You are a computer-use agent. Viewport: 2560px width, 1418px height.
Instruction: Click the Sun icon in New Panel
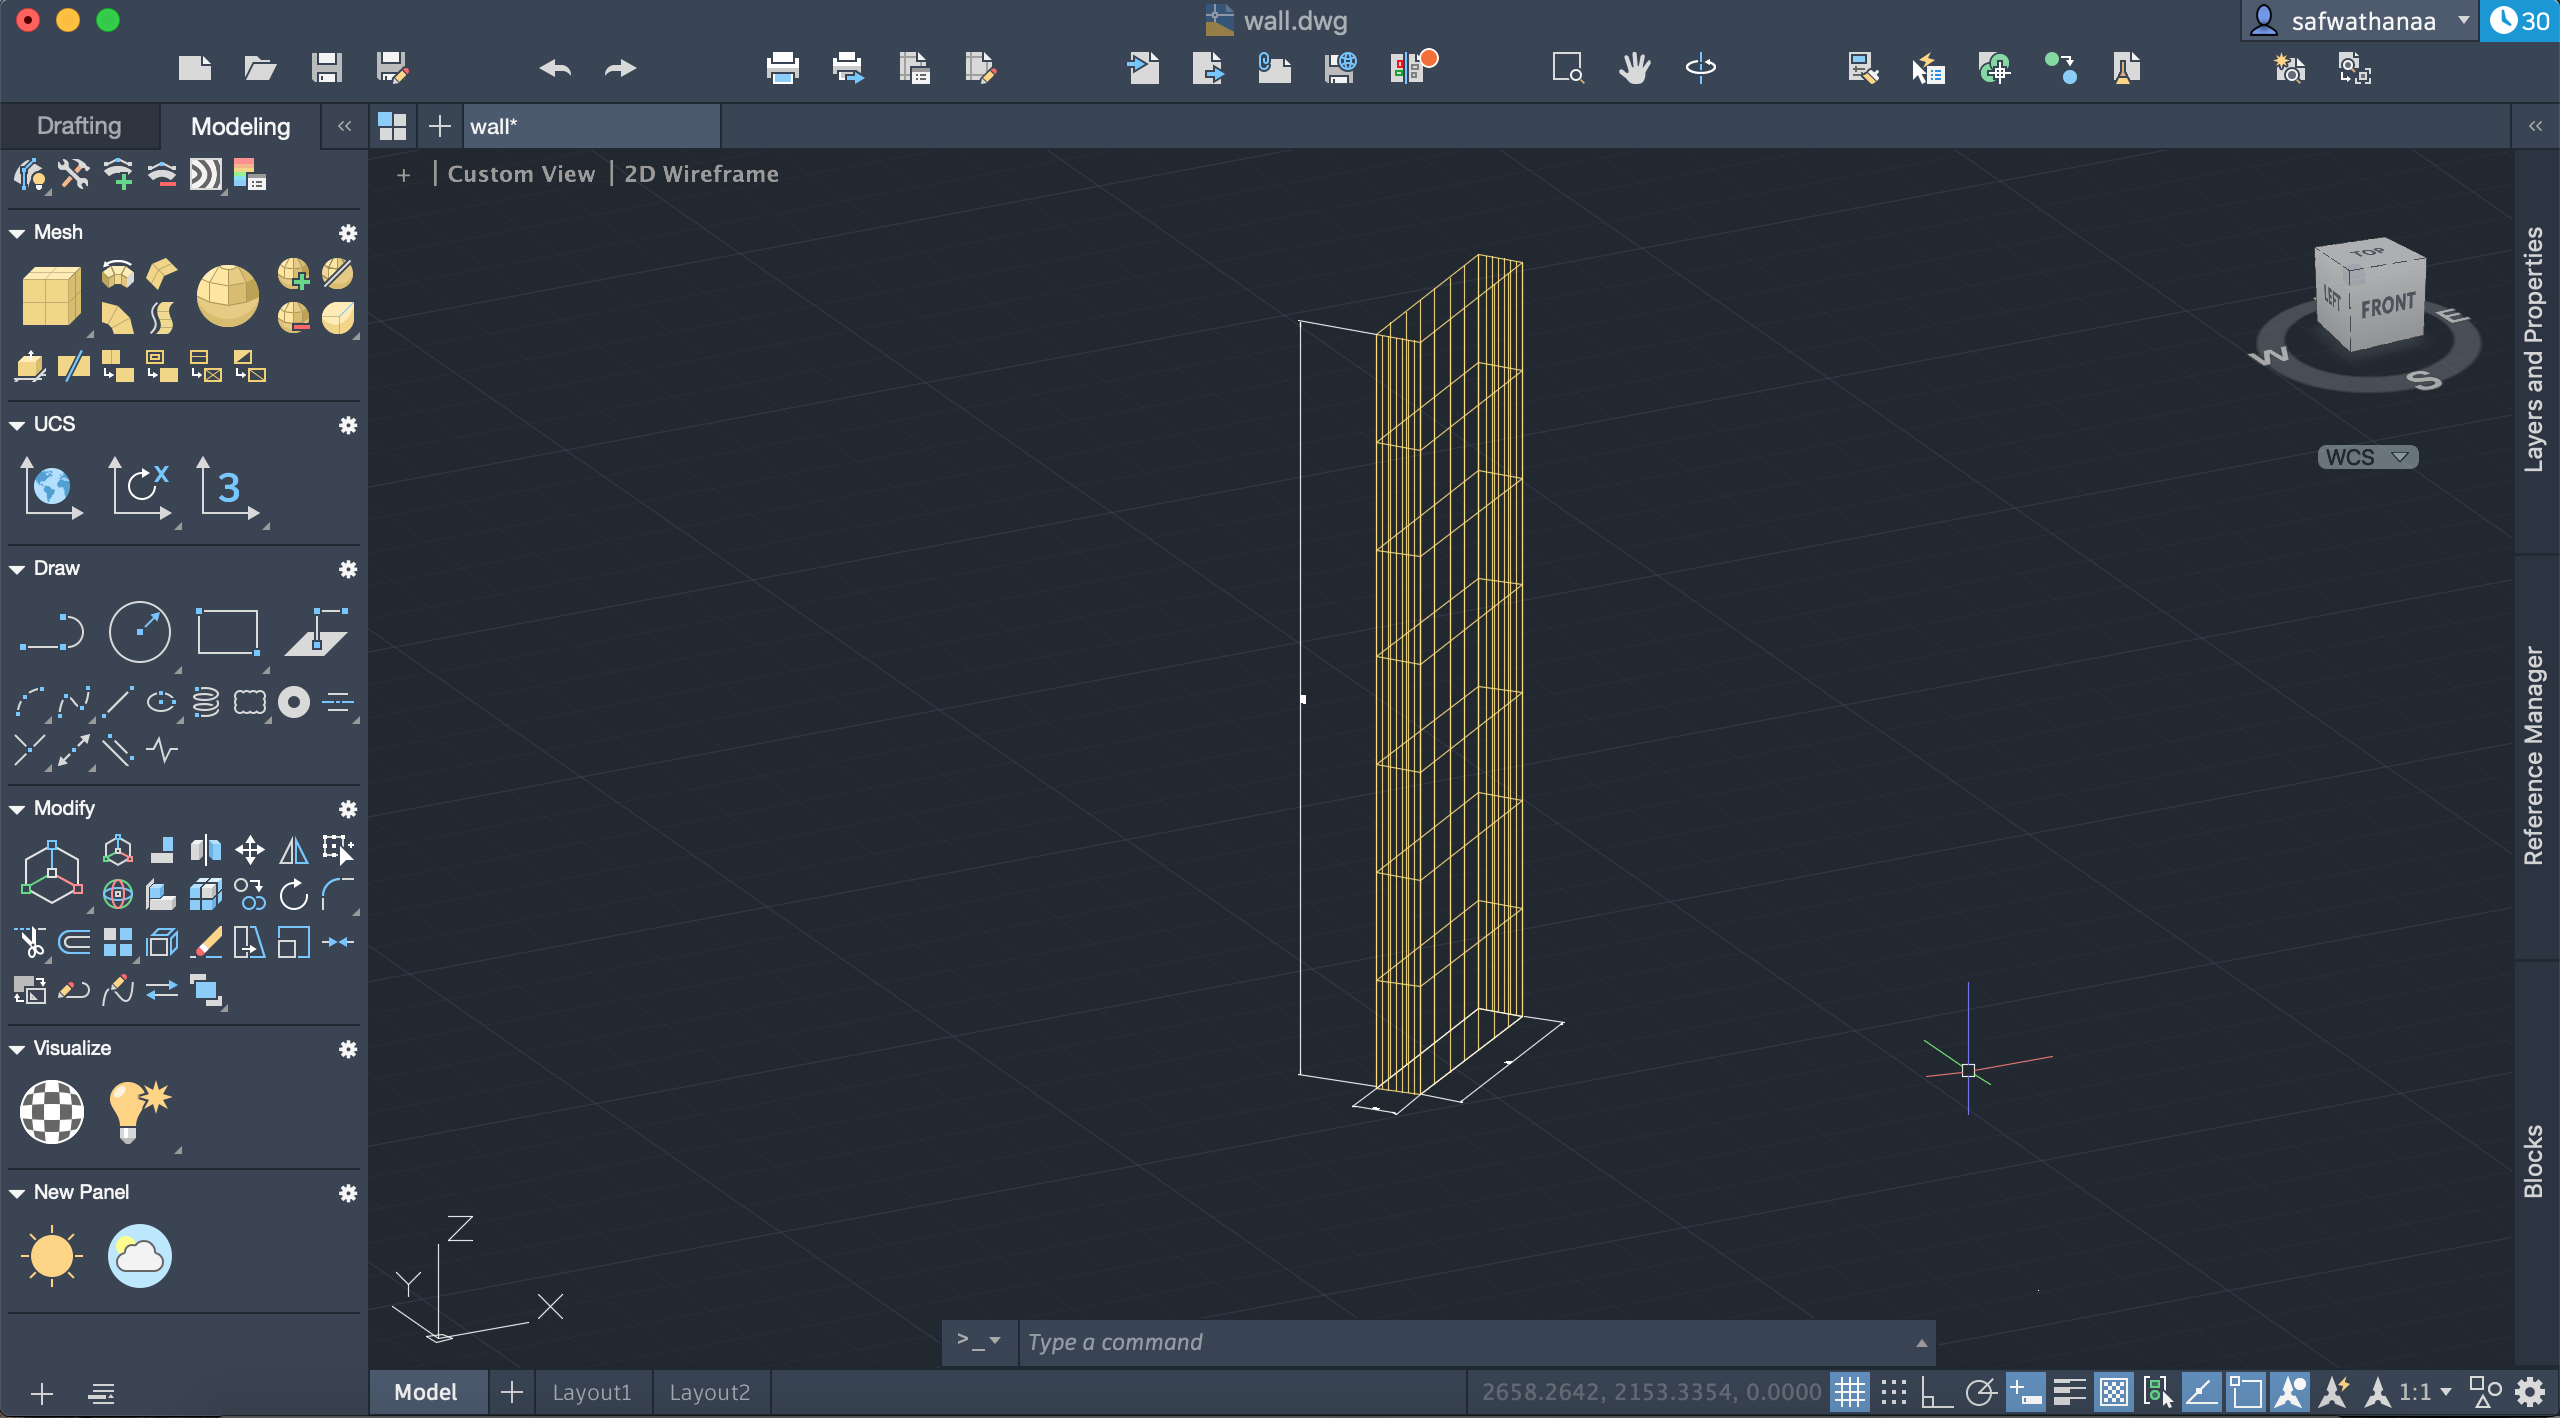[x=51, y=1256]
